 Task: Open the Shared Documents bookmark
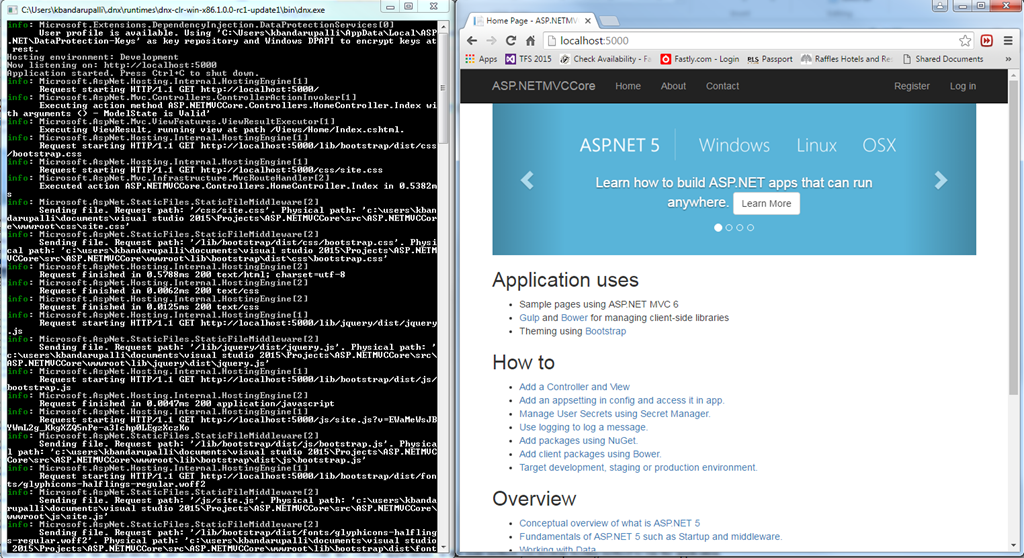pos(942,59)
